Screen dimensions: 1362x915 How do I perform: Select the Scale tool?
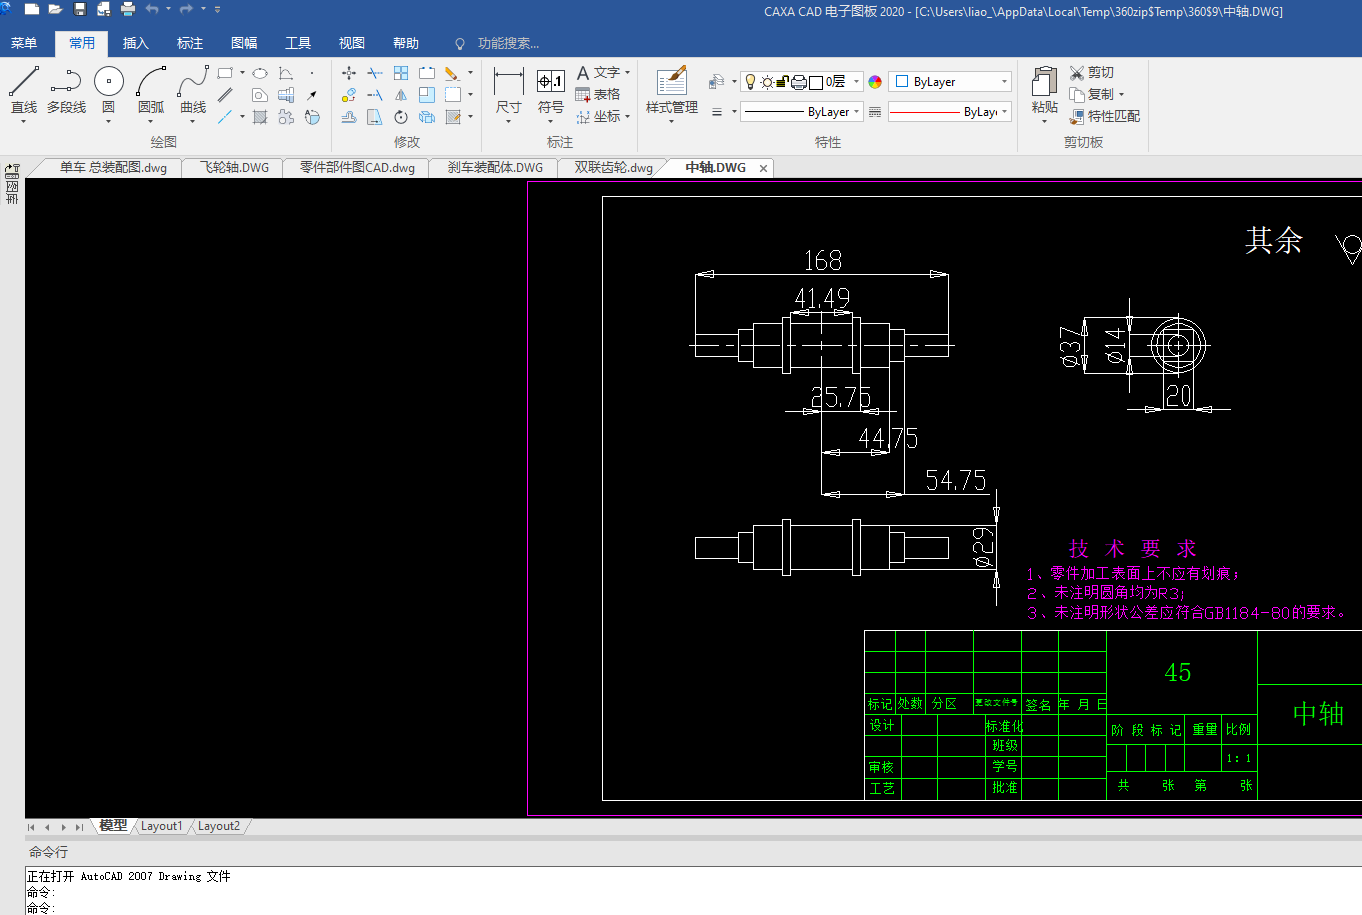coord(427,95)
